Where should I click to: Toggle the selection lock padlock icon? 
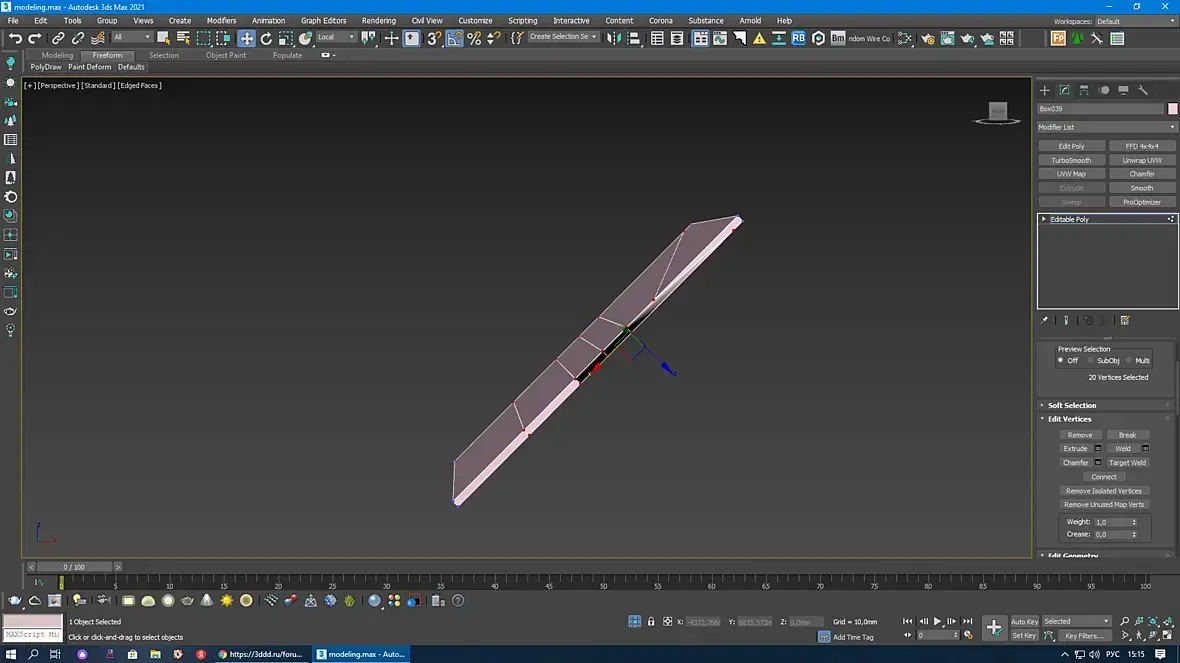point(652,621)
